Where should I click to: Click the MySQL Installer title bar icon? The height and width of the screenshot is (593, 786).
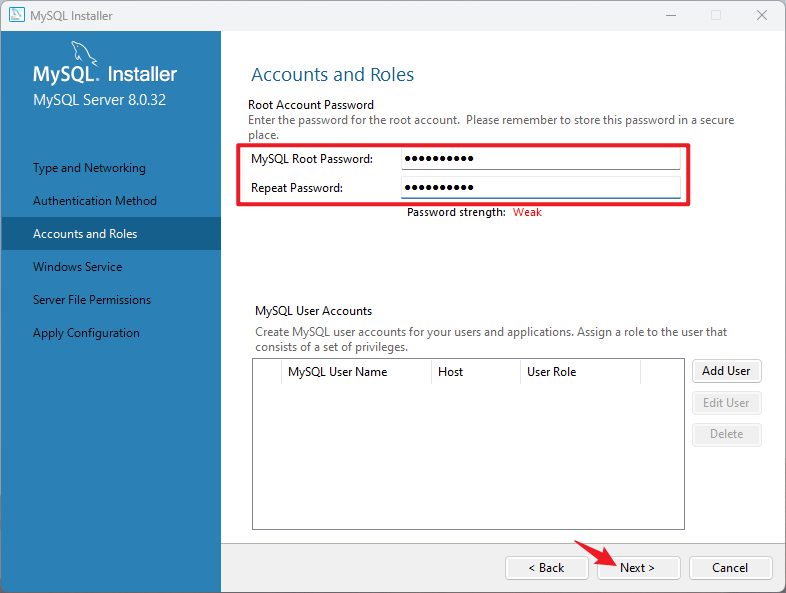click(17, 15)
